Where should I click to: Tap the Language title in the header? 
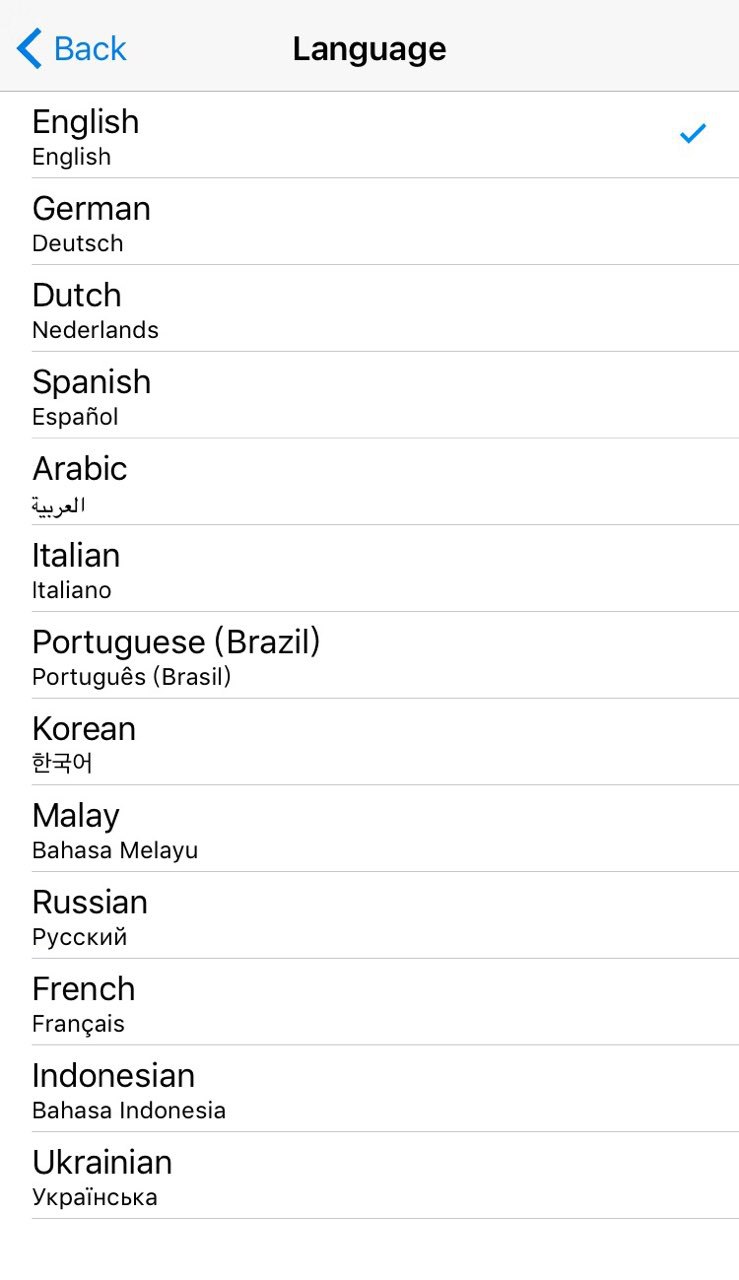(369, 48)
